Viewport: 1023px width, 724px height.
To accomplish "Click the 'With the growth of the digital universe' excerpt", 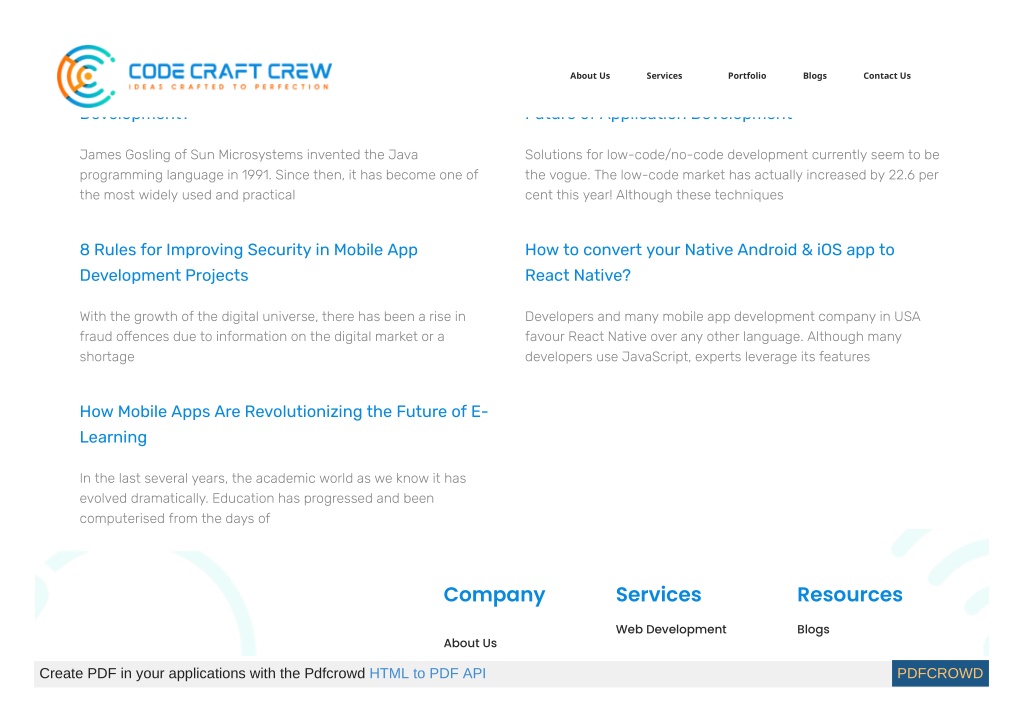I will click(x=273, y=337).
